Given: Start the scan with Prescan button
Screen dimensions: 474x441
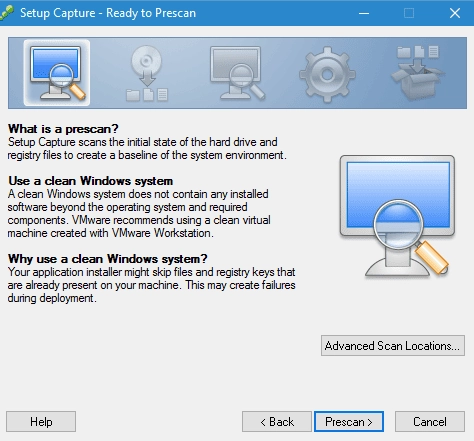Looking at the screenshot, I should tap(349, 422).
